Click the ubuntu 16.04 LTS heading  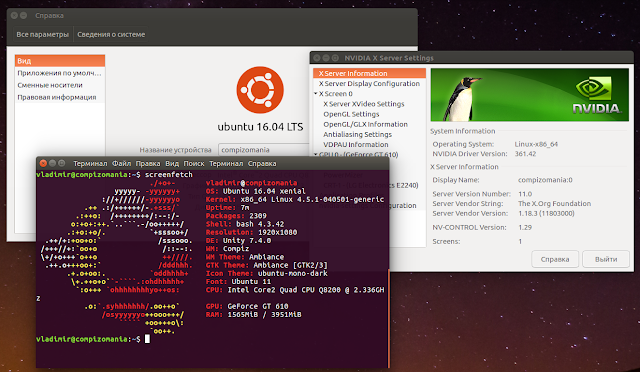(260, 127)
